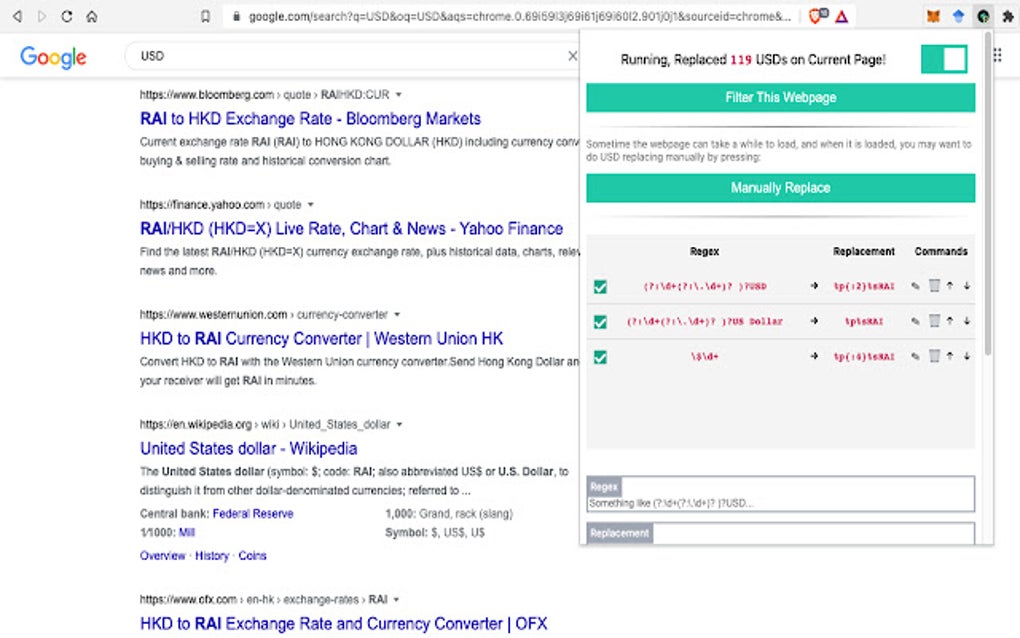Screen dimensions: 1020x638
Task: Click the Google logo
Action: pyautogui.click(x=52, y=57)
